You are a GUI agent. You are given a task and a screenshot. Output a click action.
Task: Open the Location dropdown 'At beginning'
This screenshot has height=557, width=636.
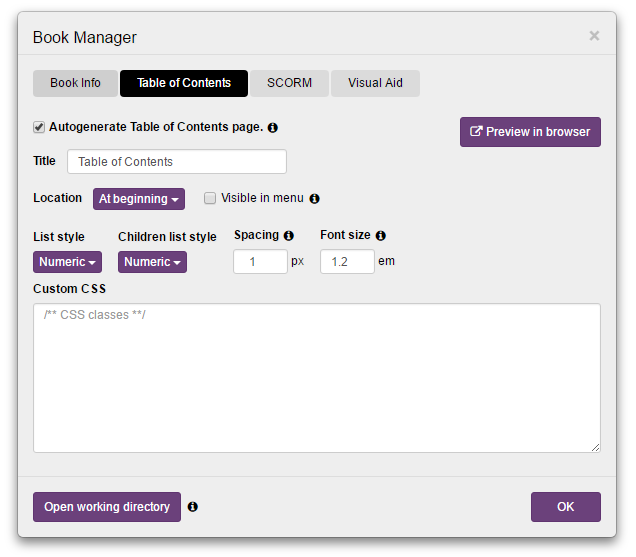coord(139,199)
